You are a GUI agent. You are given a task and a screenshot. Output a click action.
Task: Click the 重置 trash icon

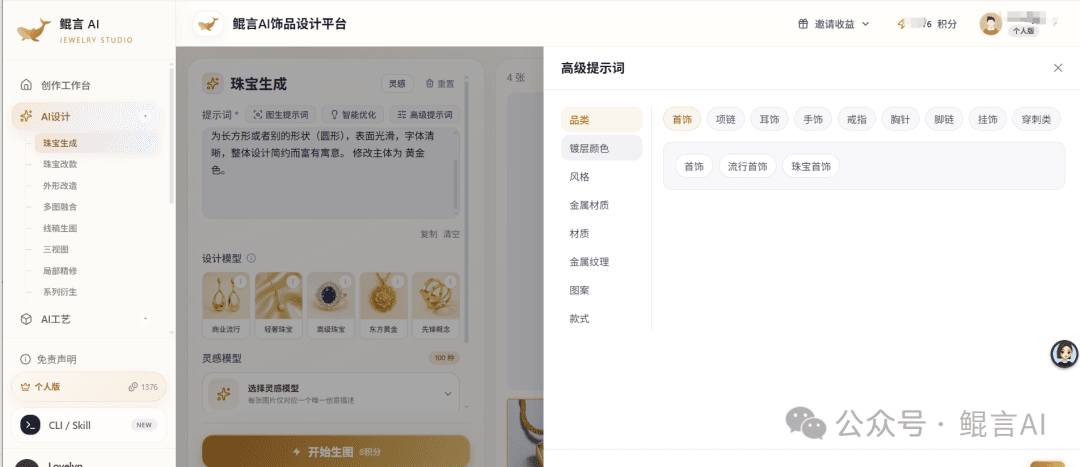pos(429,84)
